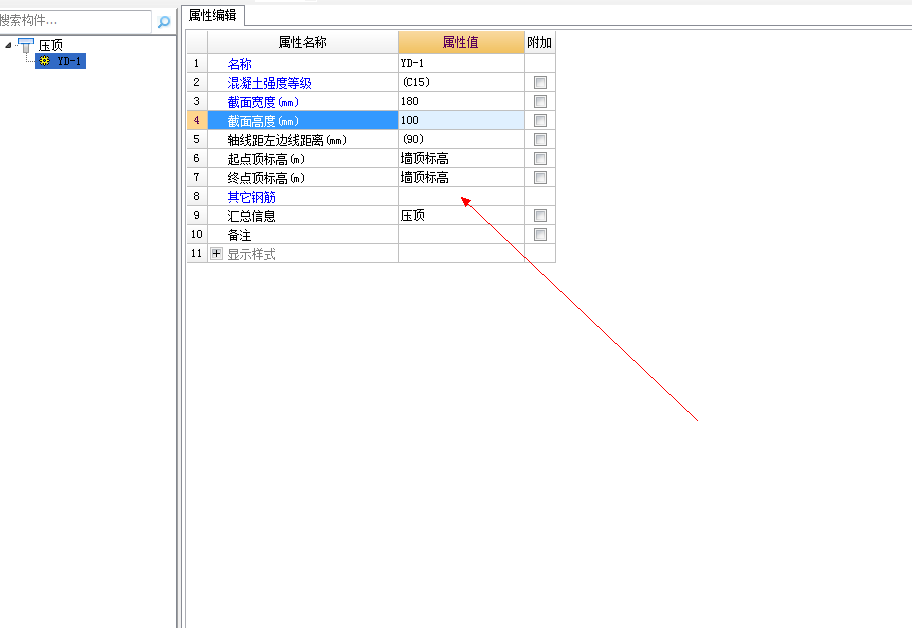Image resolution: width=912 pixels, height=628 pixels.
Task: Click the 混凝土强度等级 property link
Action: (x=269, y=83)
